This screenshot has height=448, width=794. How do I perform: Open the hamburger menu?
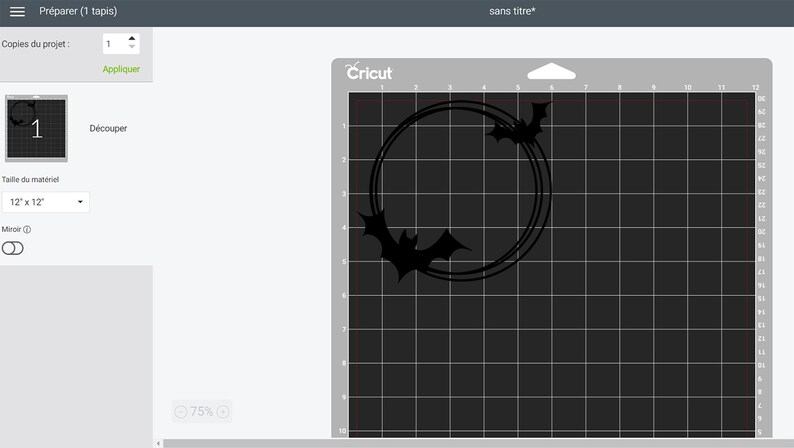[17, 11]
